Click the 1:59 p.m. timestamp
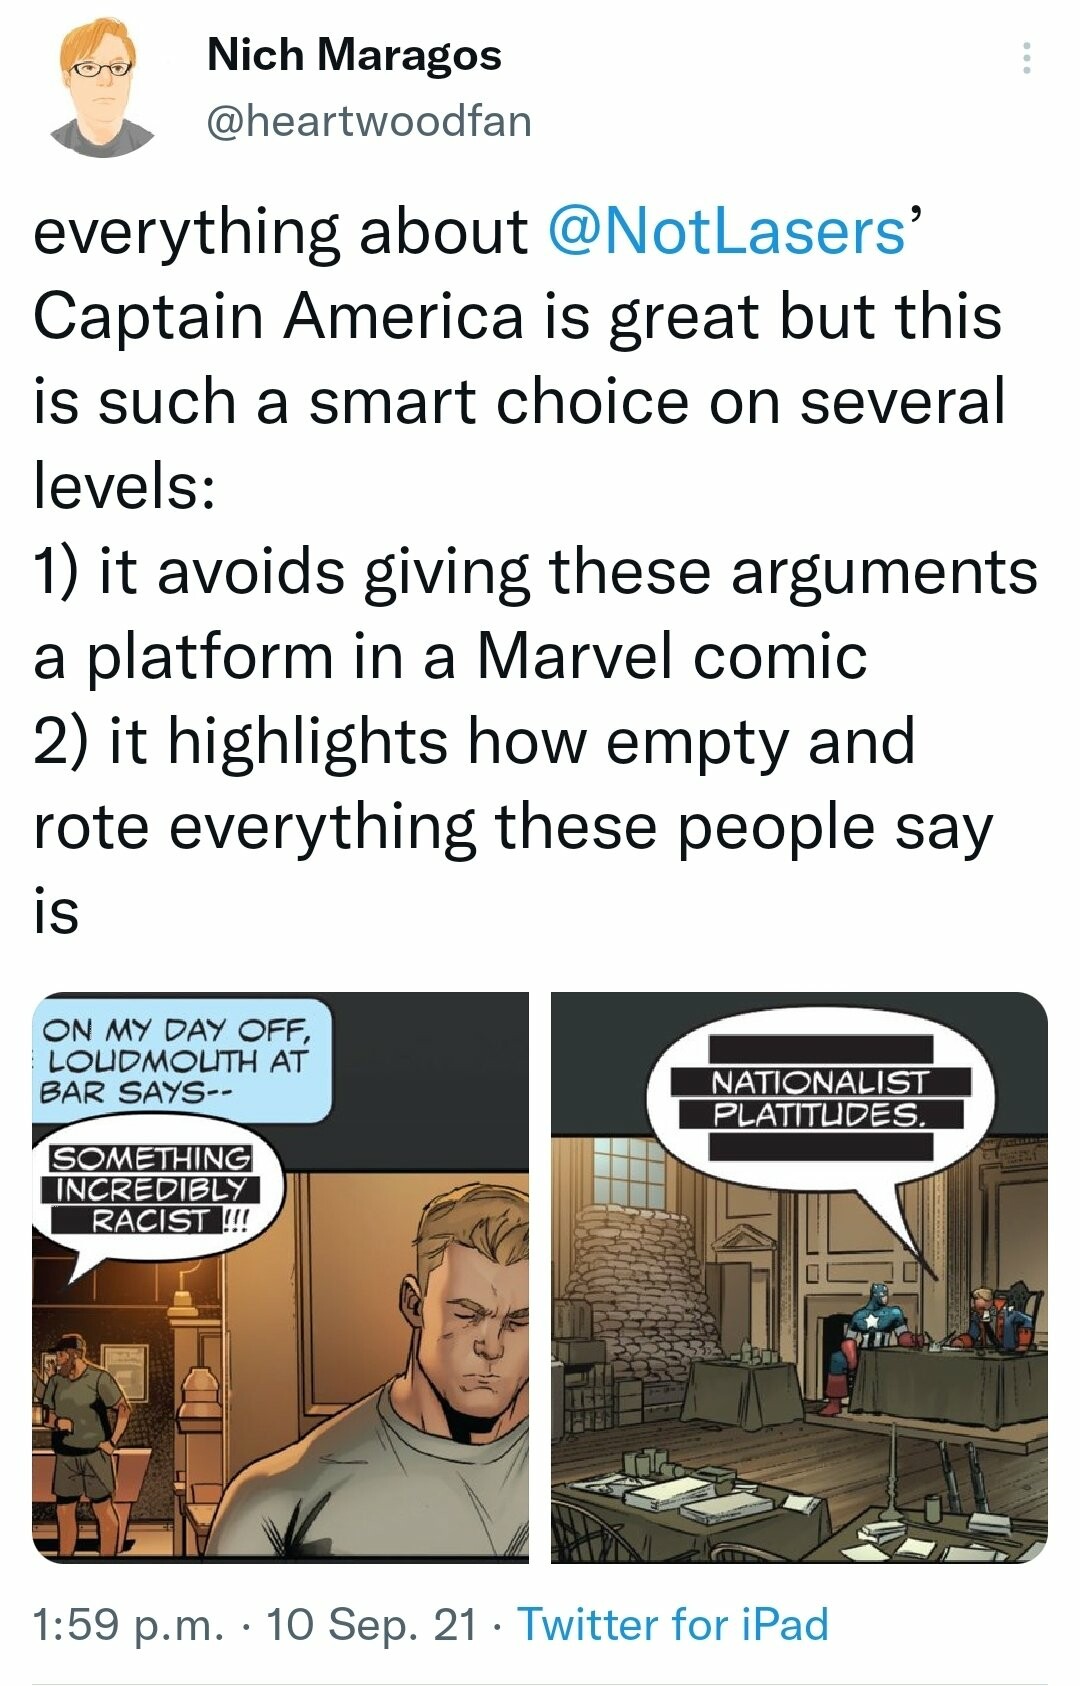Screen dimensions: 1080x1686 tap(128, 1624)
